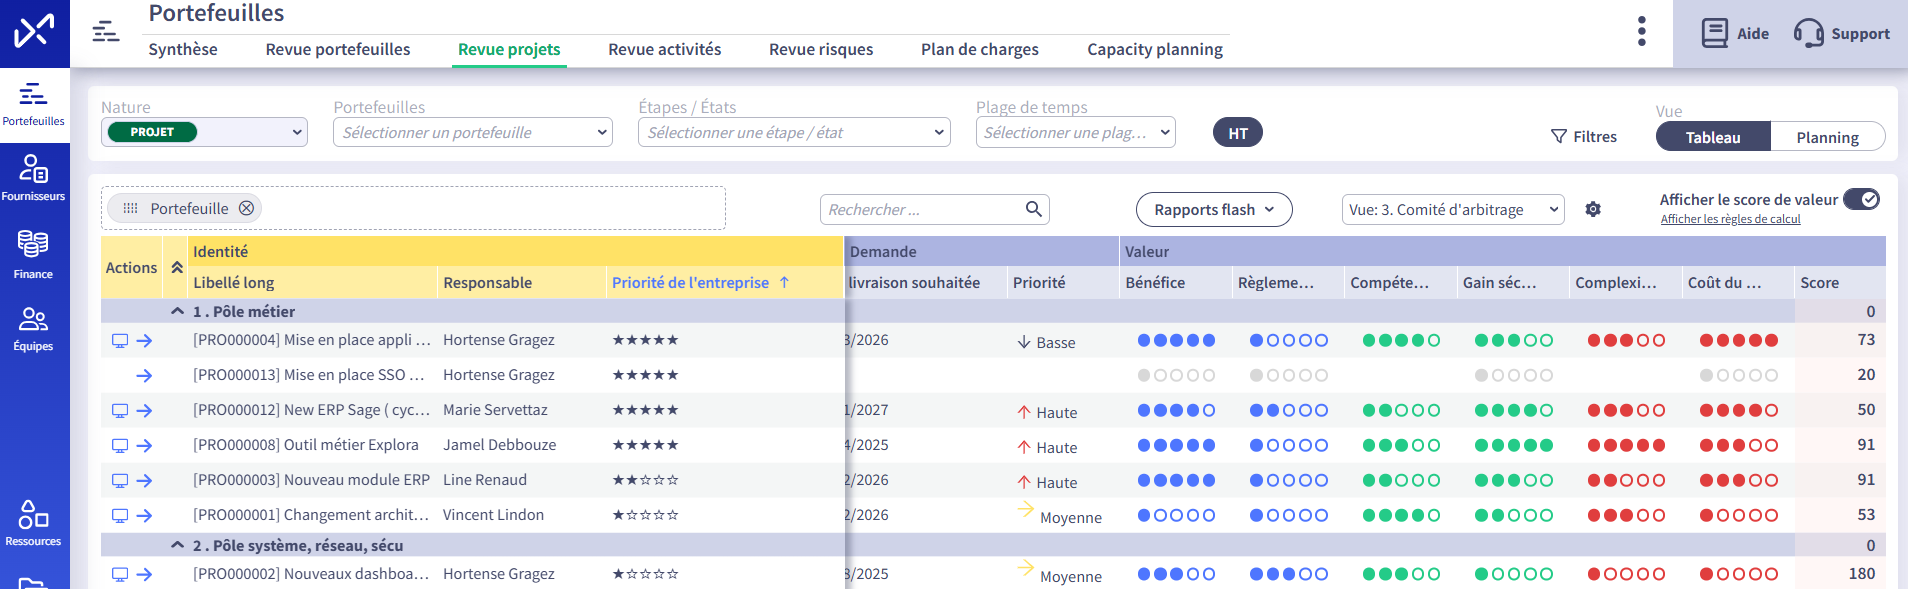This screenshot has width=1908, height=589.
Task: Open monitor icon for PRO000004 row
Action: [120, 341]
